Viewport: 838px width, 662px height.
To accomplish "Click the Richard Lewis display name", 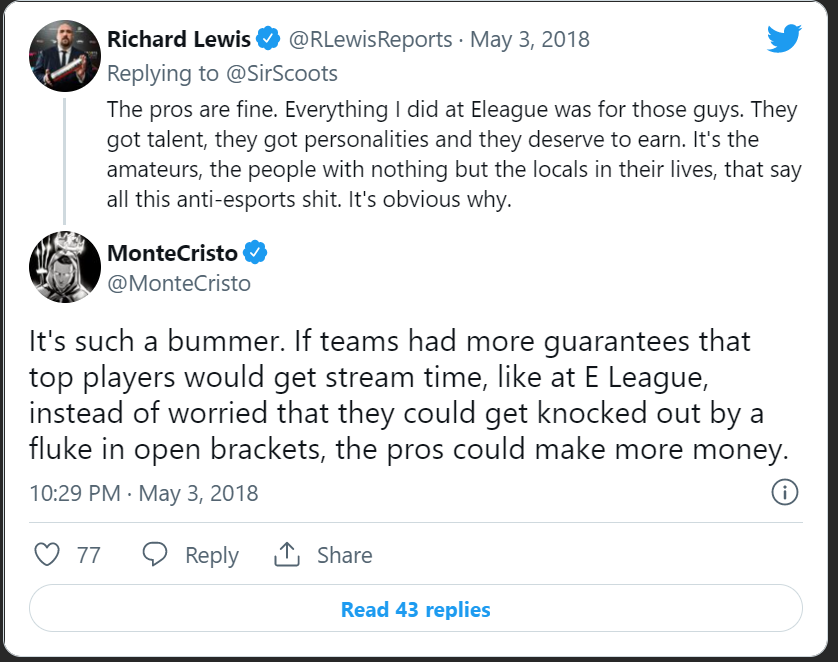I will (180, 40).
